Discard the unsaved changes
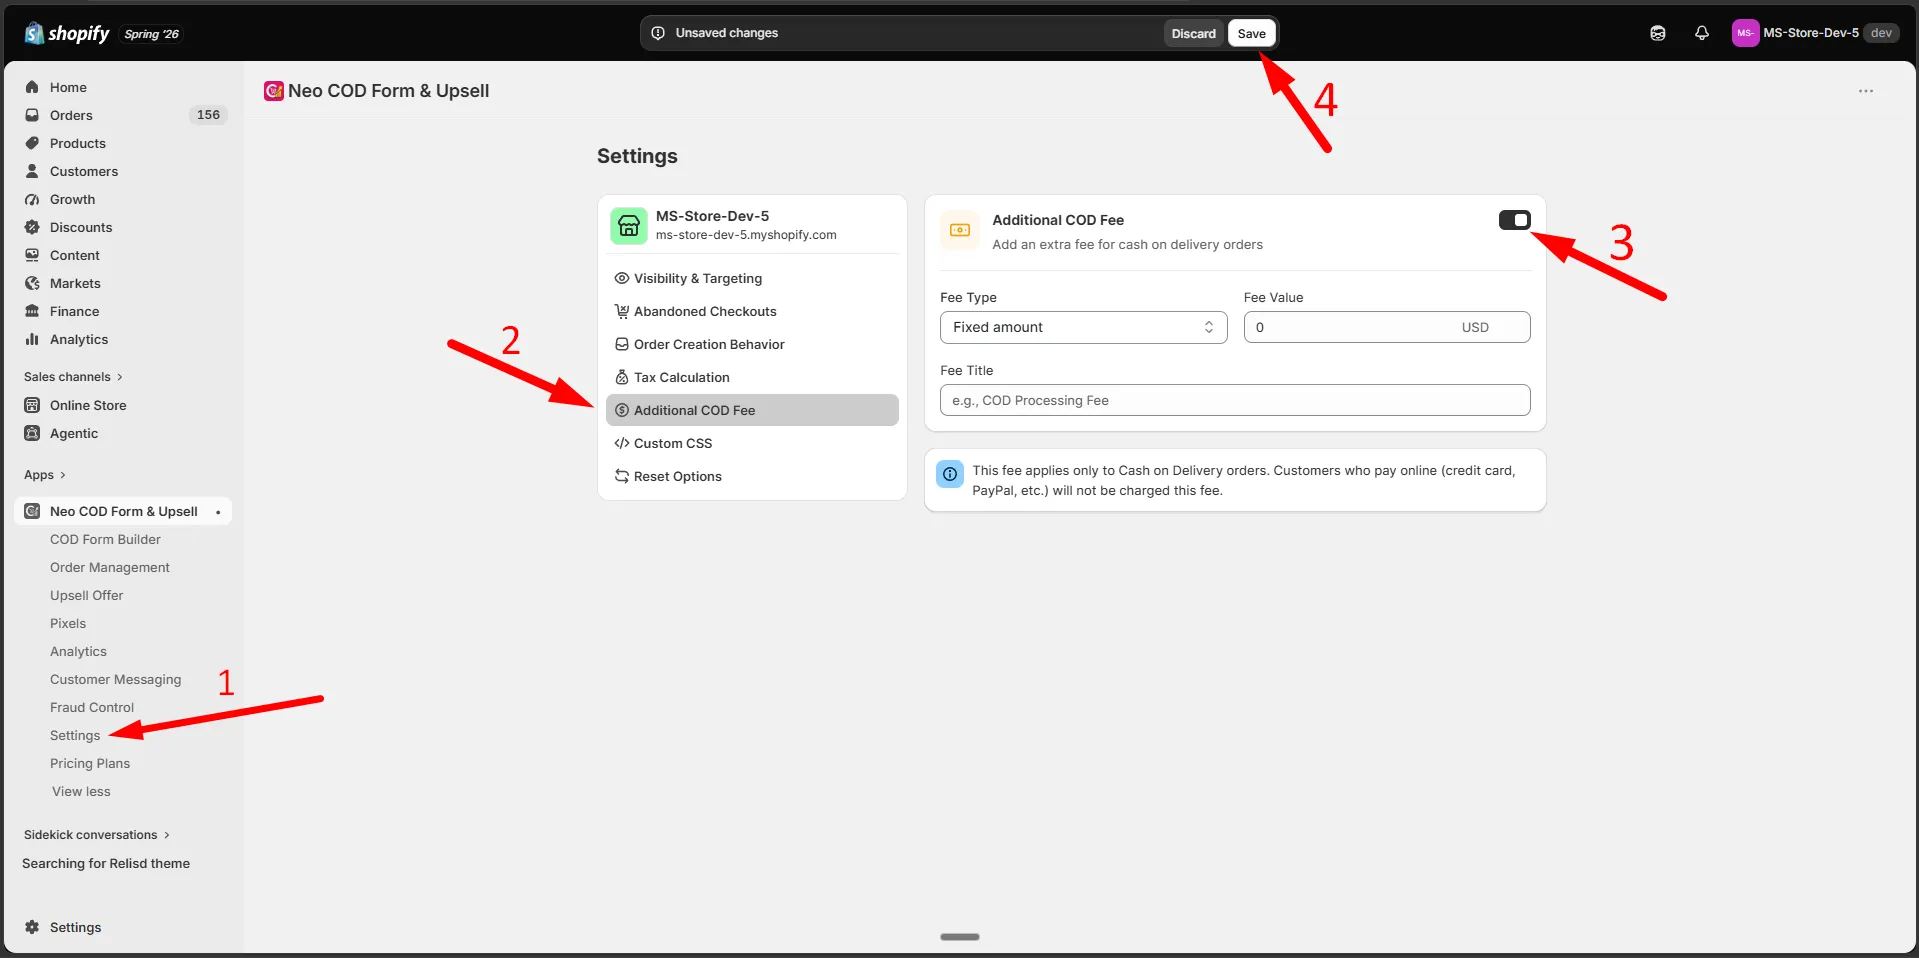The height and width of the screenshot is (958, 1919). point(1193,33)
